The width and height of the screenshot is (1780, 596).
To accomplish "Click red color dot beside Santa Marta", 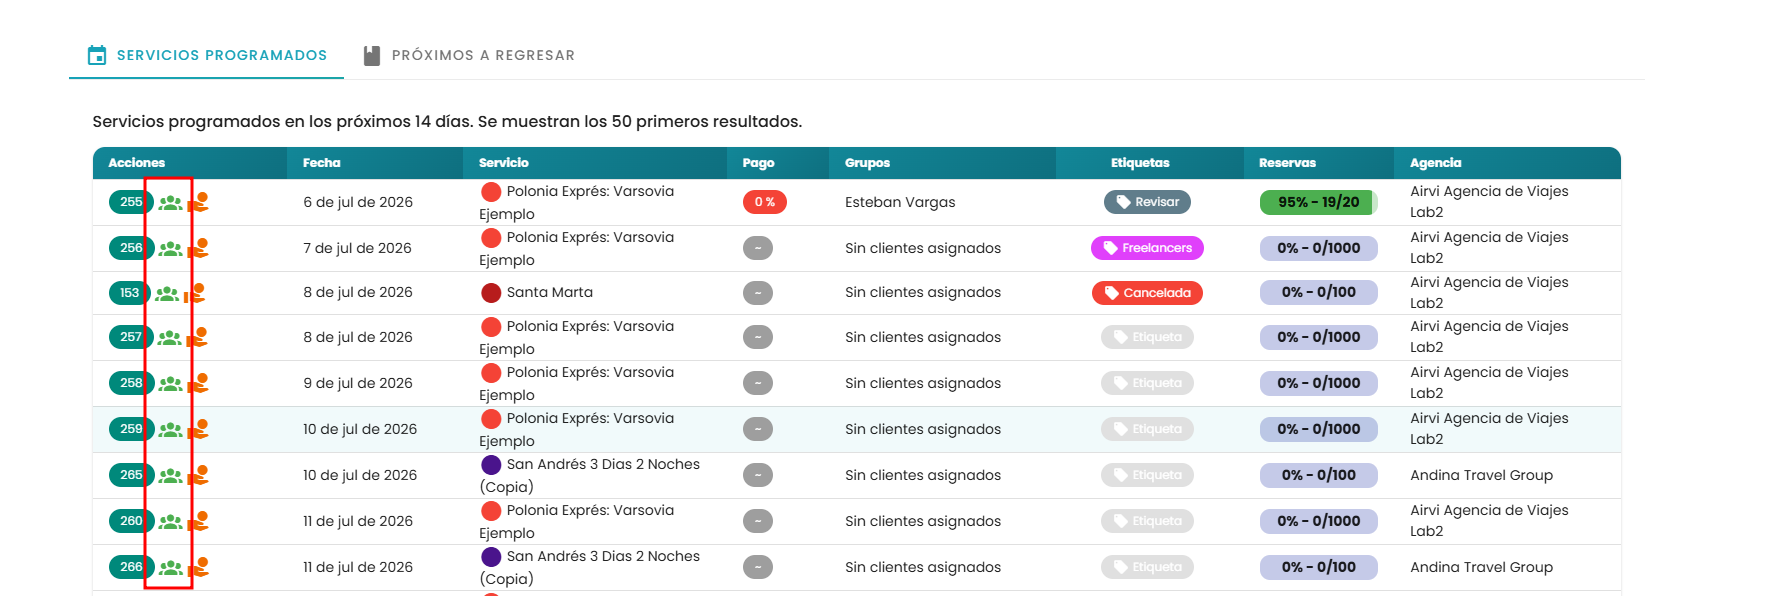I will [491, 293].
